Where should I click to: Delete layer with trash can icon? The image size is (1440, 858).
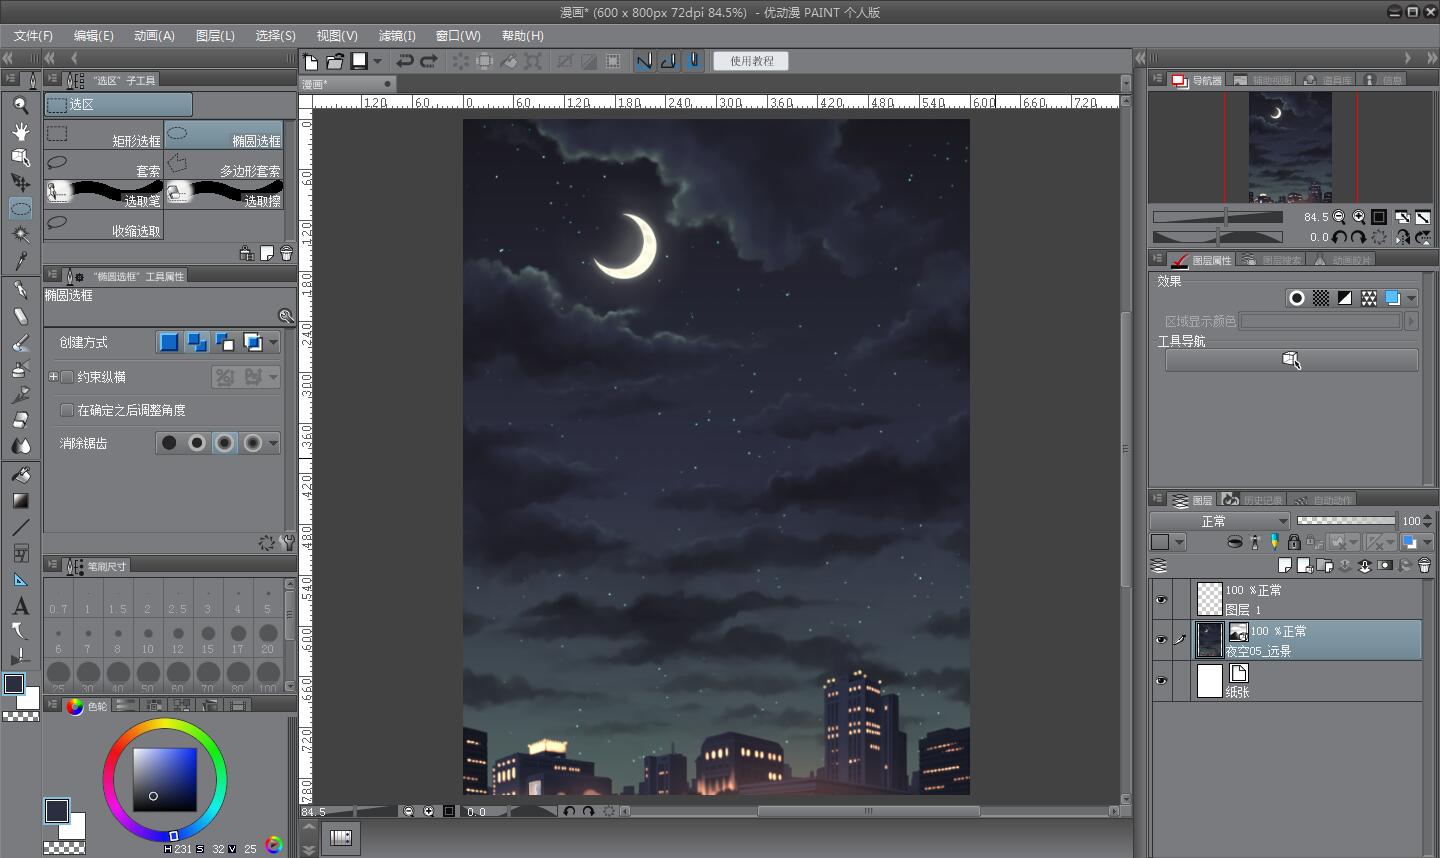1424,565
